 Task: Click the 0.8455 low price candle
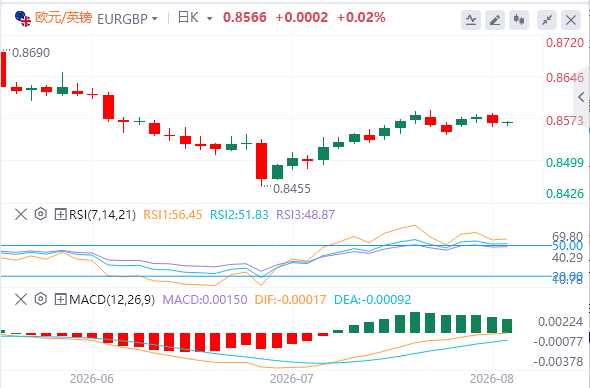click(262, 161)
